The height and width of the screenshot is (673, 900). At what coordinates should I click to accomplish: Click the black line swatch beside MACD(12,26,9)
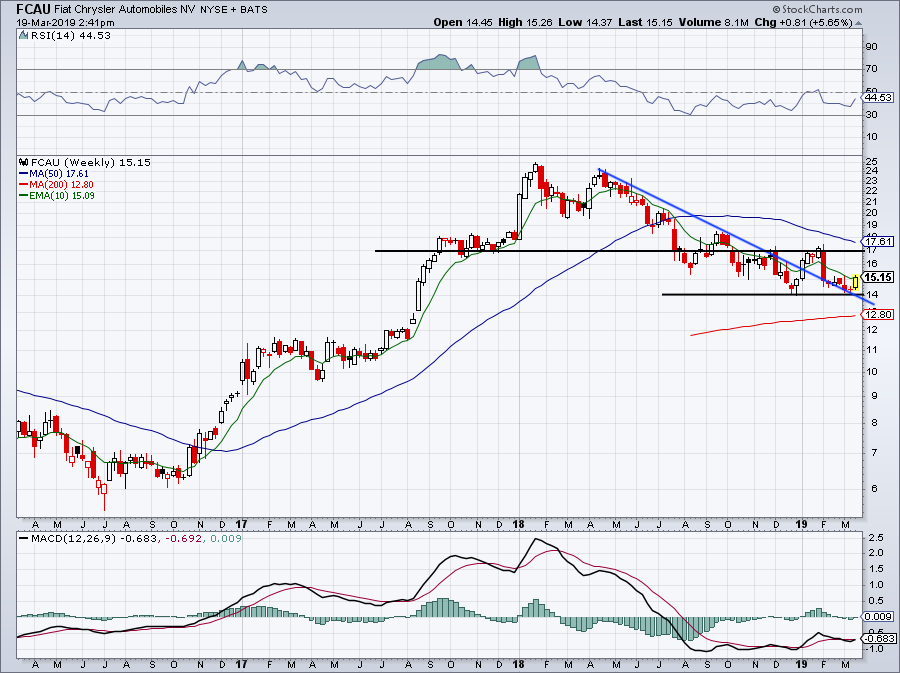23,539
